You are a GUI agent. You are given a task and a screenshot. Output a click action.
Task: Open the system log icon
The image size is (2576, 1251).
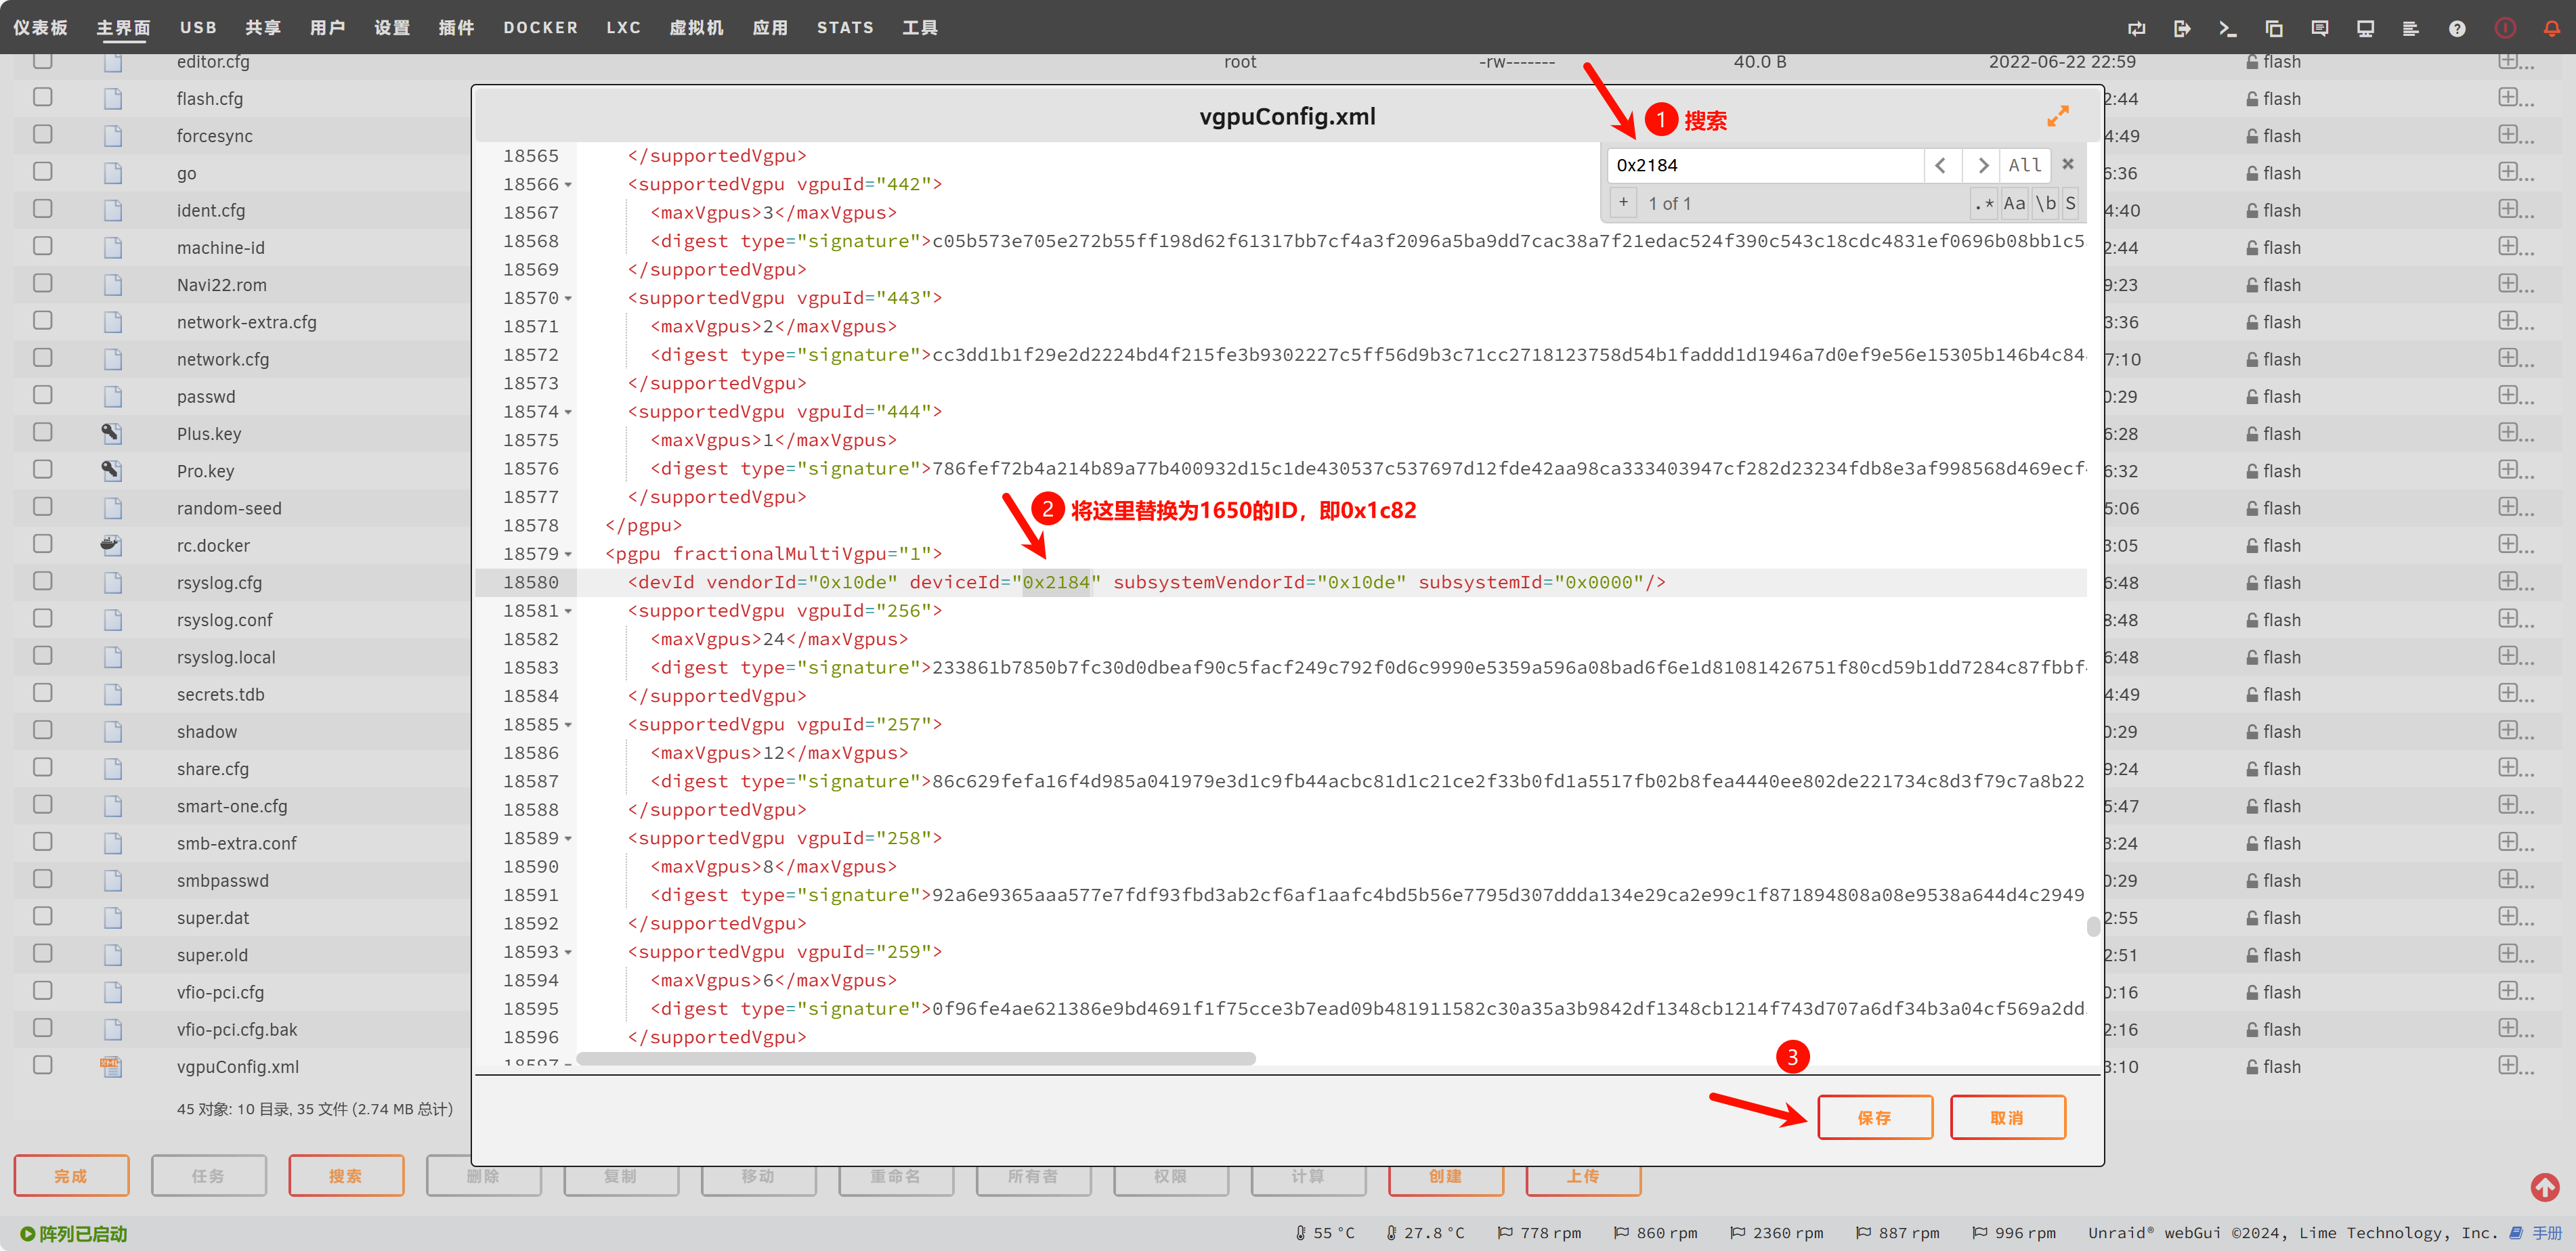pyautogui.click(x=2410, y=28)
